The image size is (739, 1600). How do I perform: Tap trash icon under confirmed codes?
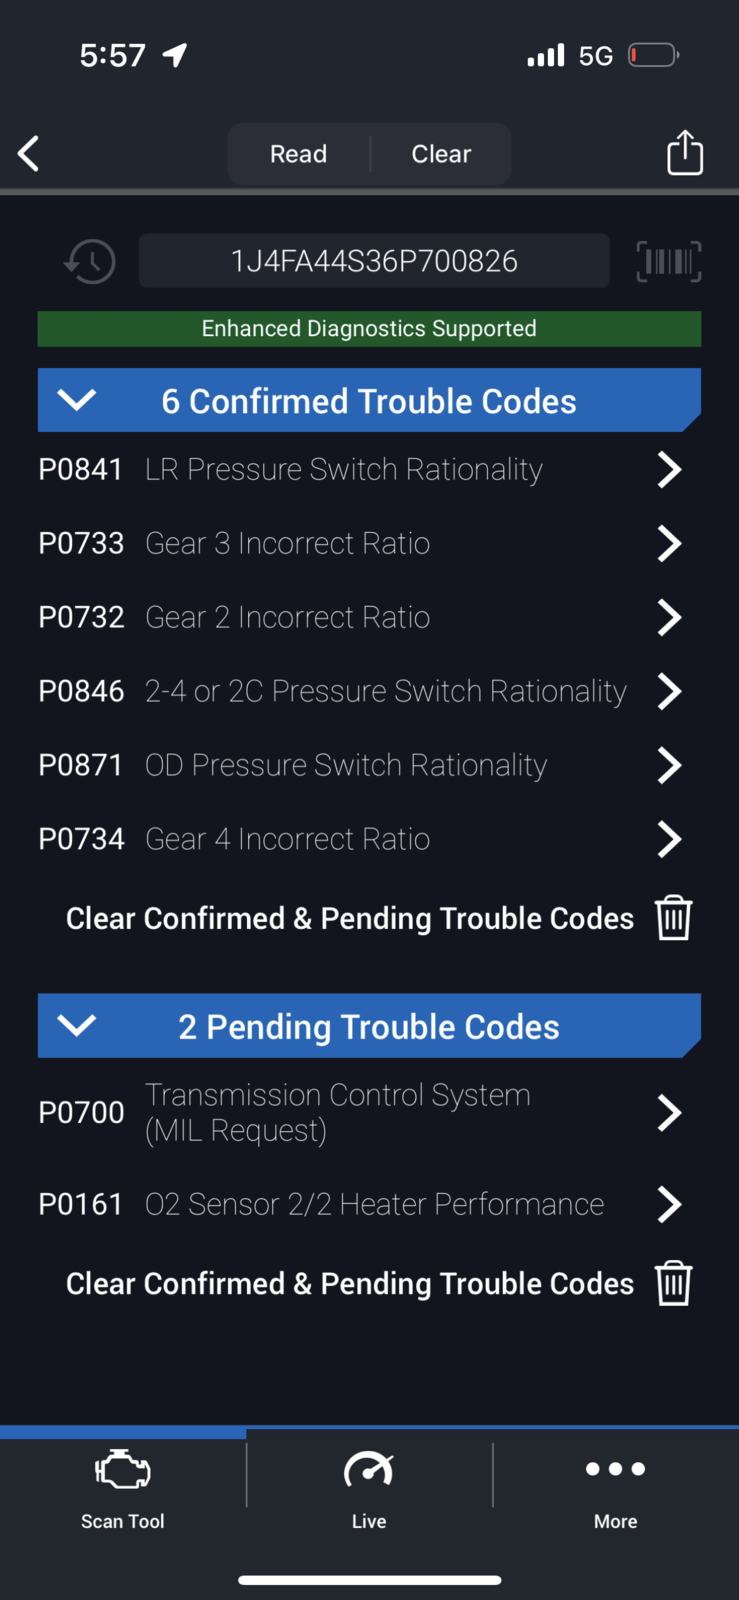click(x=674, y=918)
